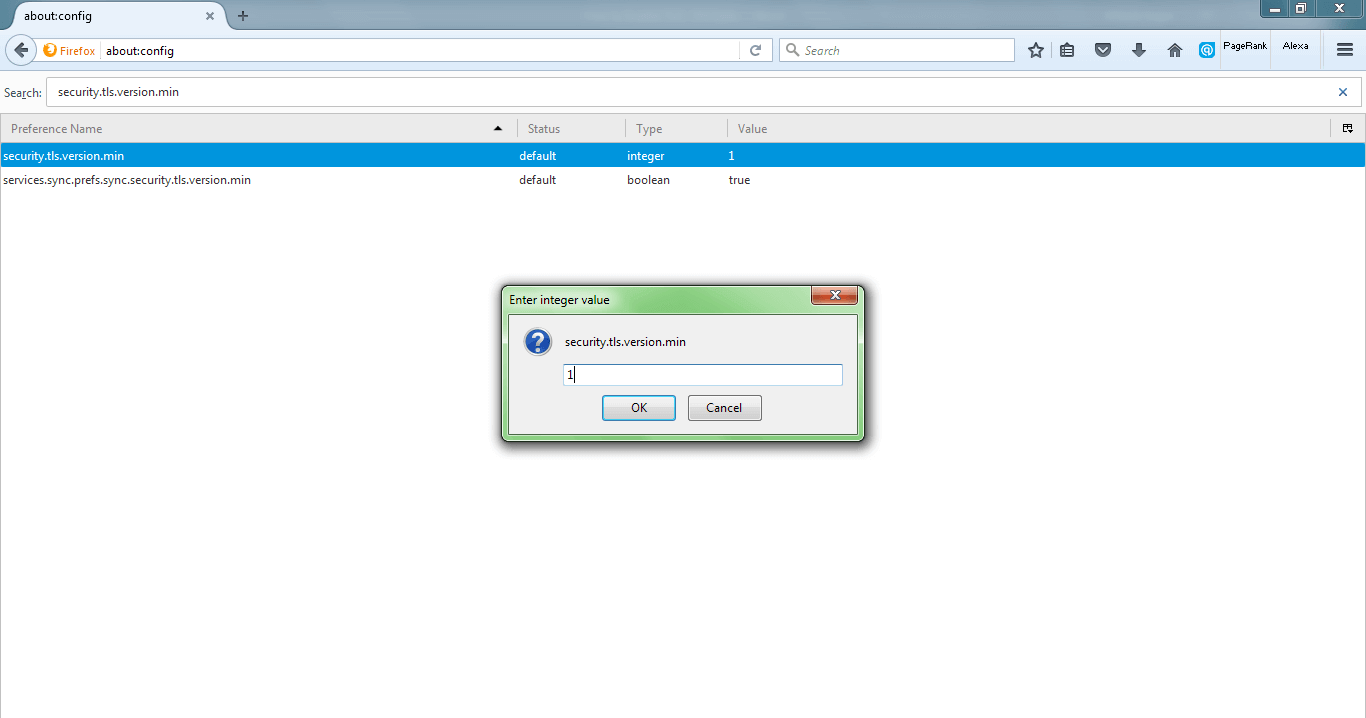The image size is (1366, 718).
Task: Confirm the dialog with OK
Action: coord(639,408)
